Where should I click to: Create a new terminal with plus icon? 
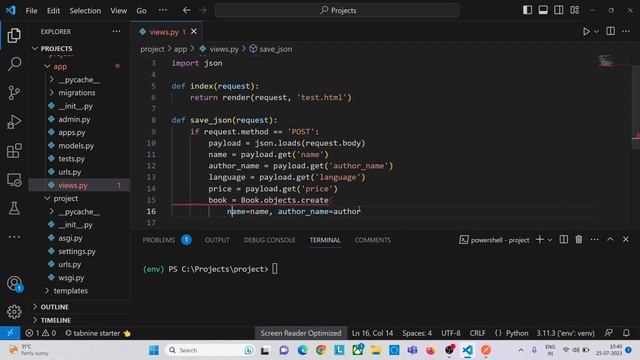(540, 240)
